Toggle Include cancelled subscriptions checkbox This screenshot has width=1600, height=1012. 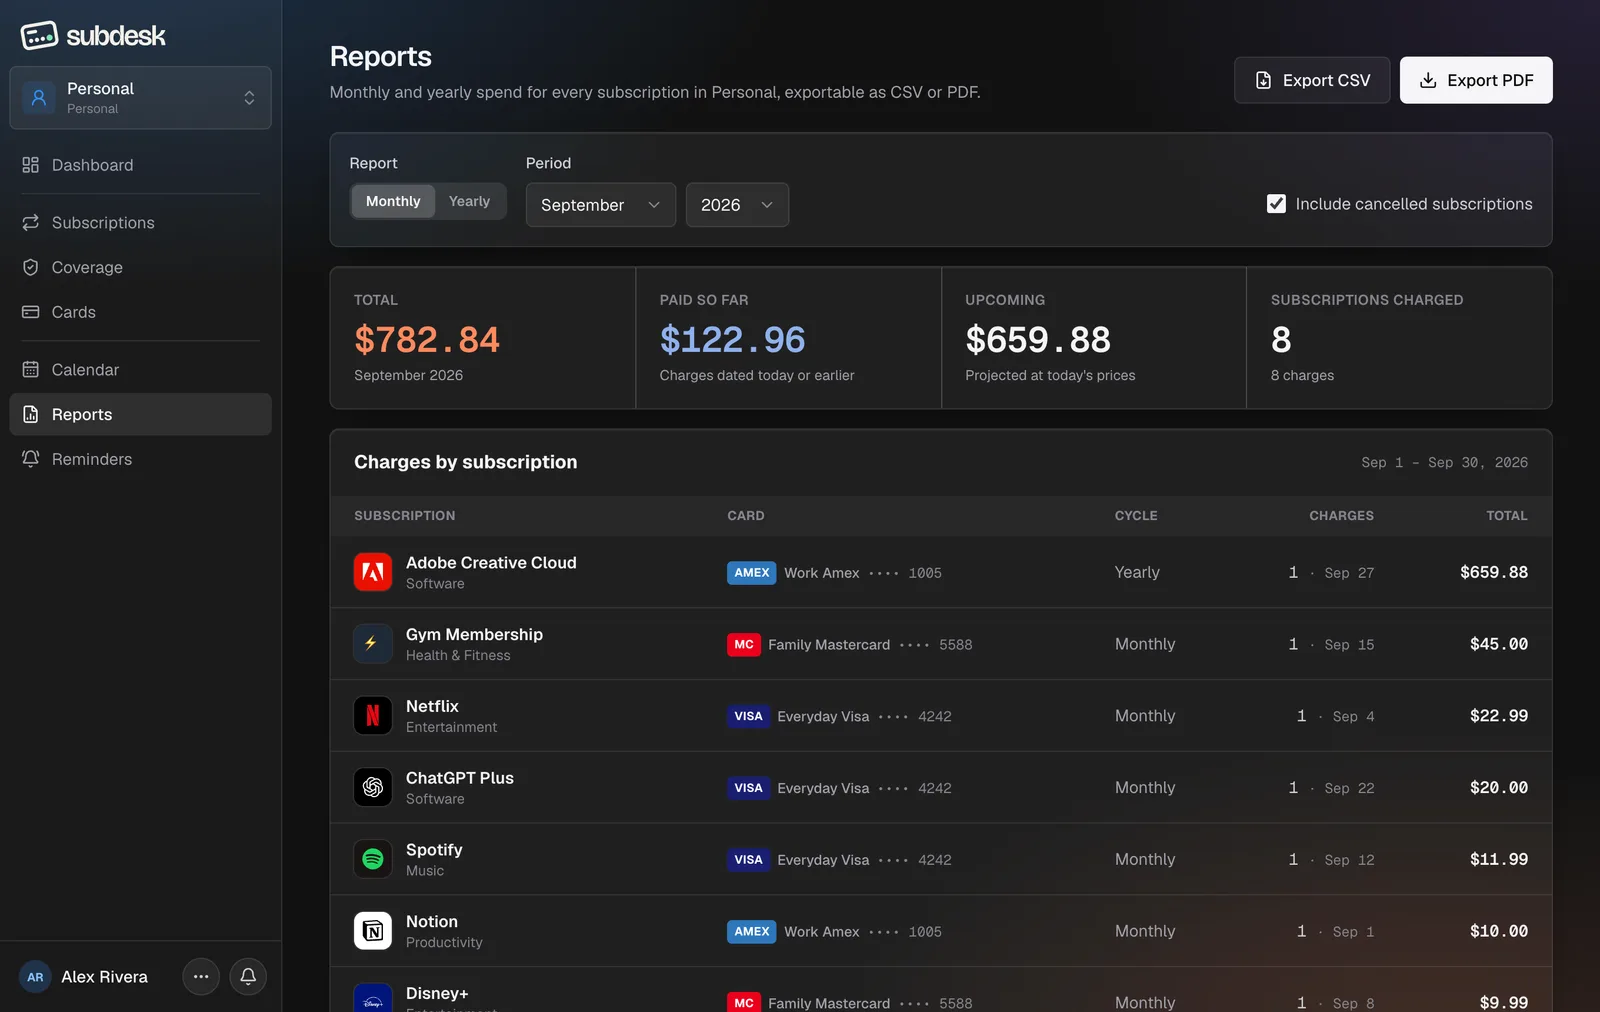click(1276, 204)
